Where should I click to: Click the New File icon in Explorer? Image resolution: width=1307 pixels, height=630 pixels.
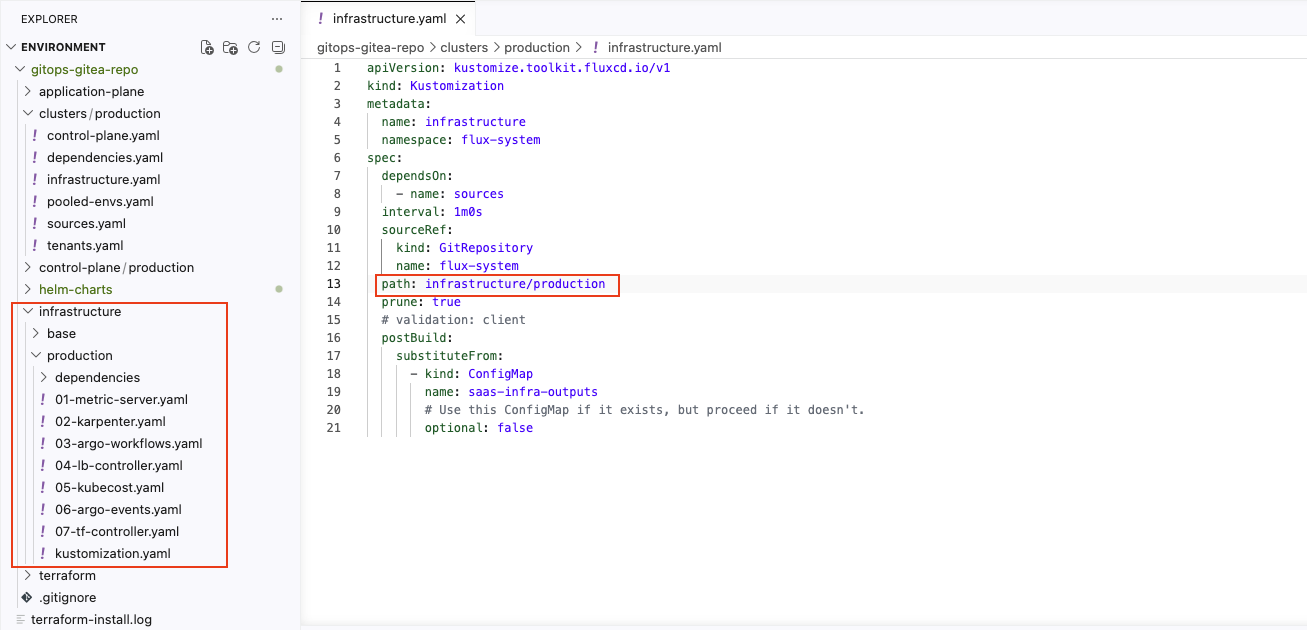[x=207, y=47]
